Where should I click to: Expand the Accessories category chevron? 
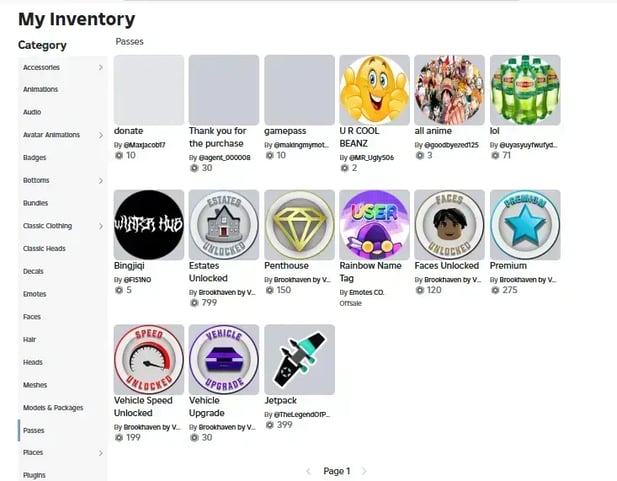click(x=101, y=68)
